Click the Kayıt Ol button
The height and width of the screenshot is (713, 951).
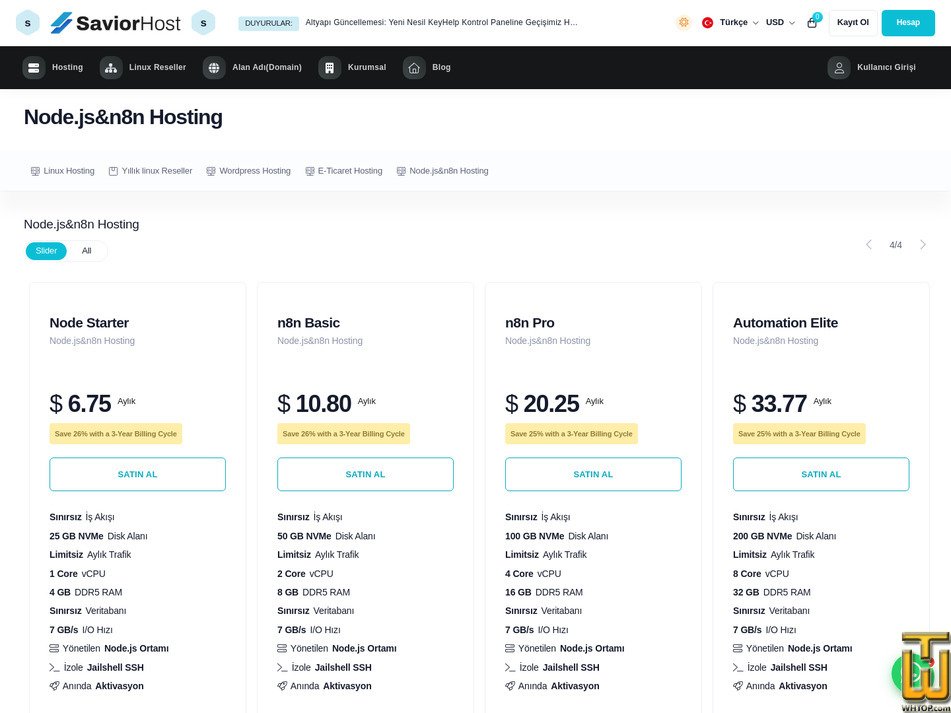(x=853, y=22)
